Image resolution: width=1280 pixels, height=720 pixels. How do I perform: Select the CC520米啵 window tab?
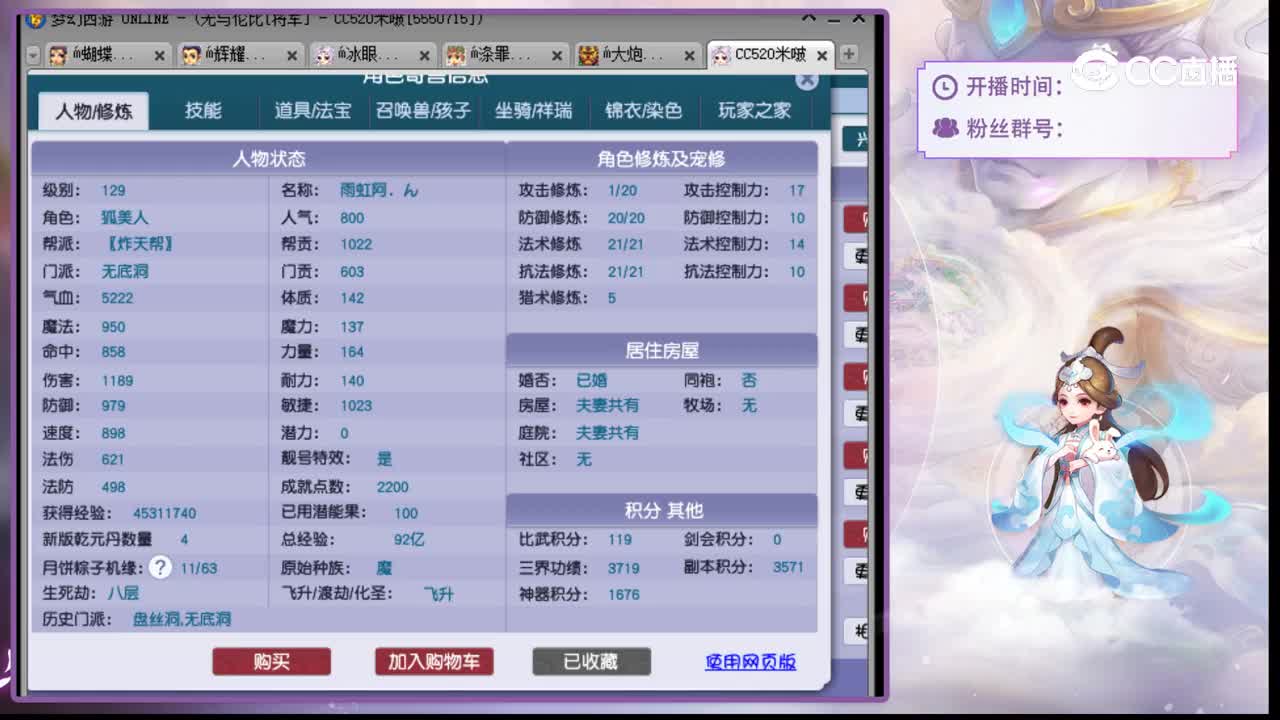770,55
